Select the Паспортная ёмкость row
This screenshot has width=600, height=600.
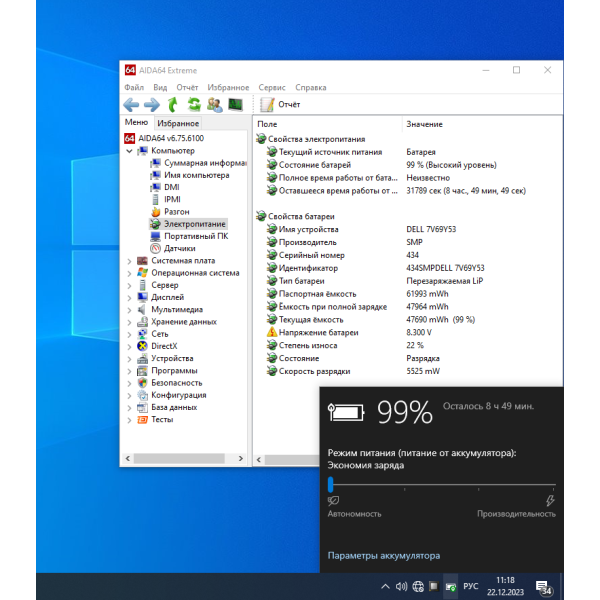click(408, 294)
